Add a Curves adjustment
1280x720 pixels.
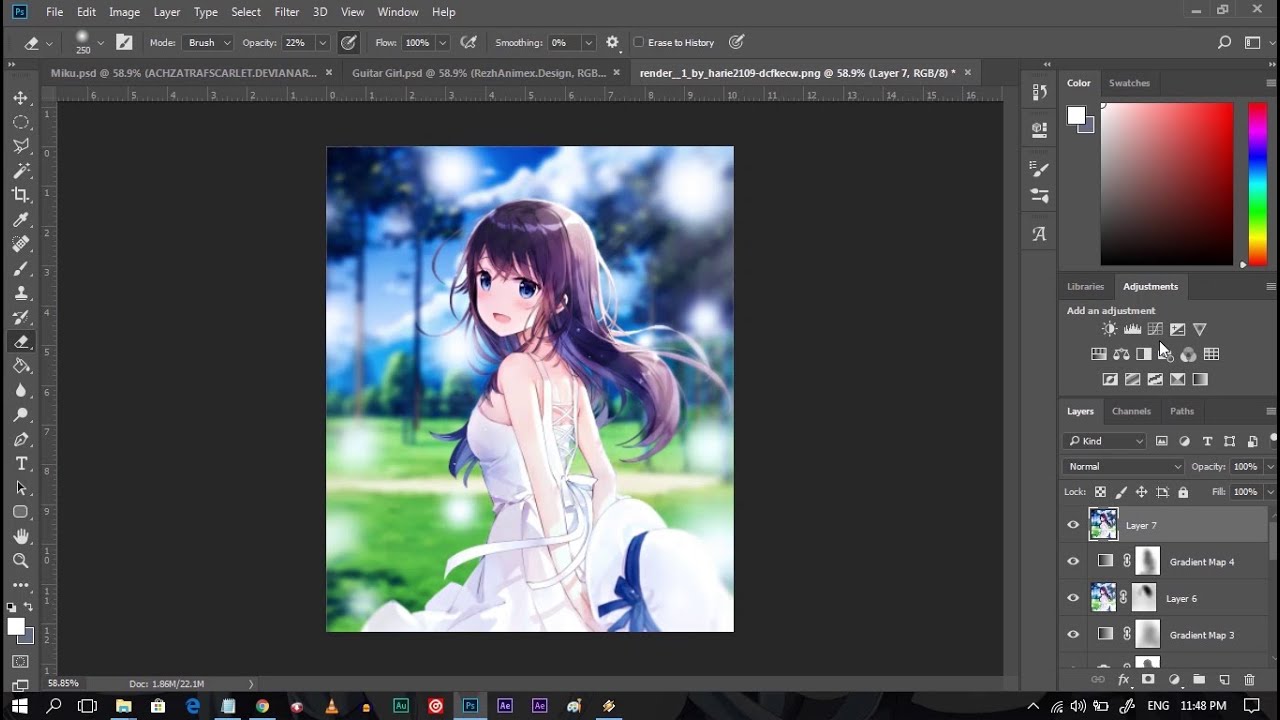coord(1155,329)
